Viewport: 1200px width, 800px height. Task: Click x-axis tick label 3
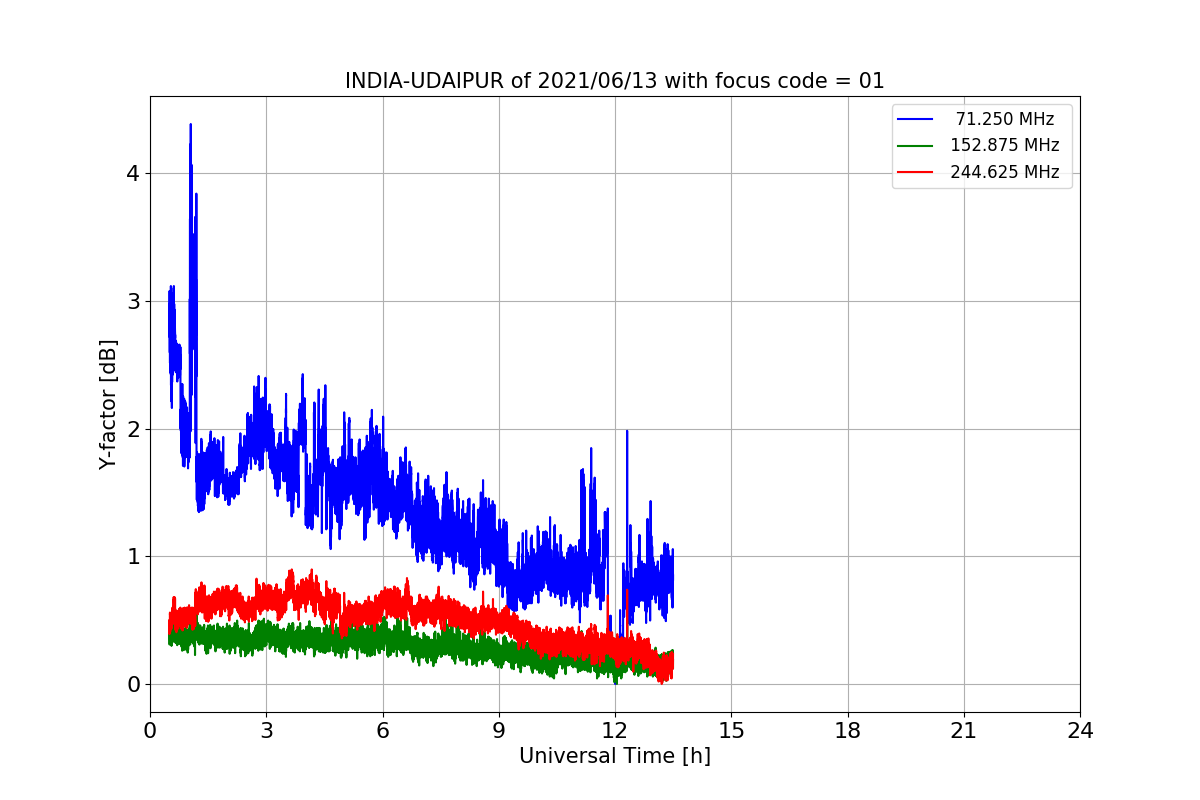coord(266,731)
